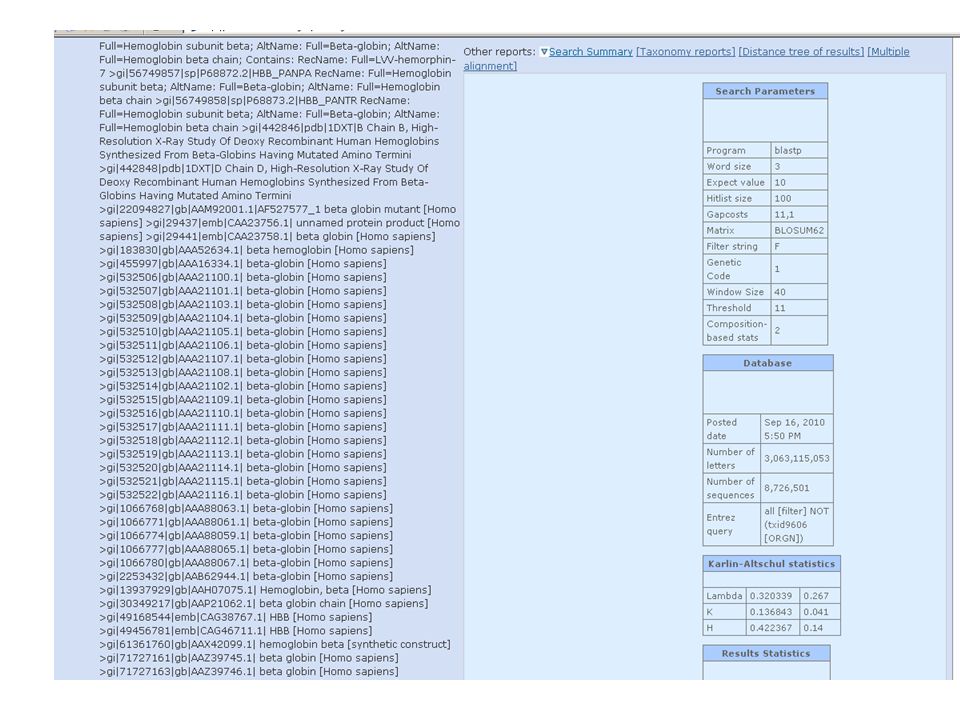The image size is (960, 720).
Task: Open Distance tree of results link
Action: 801,52
